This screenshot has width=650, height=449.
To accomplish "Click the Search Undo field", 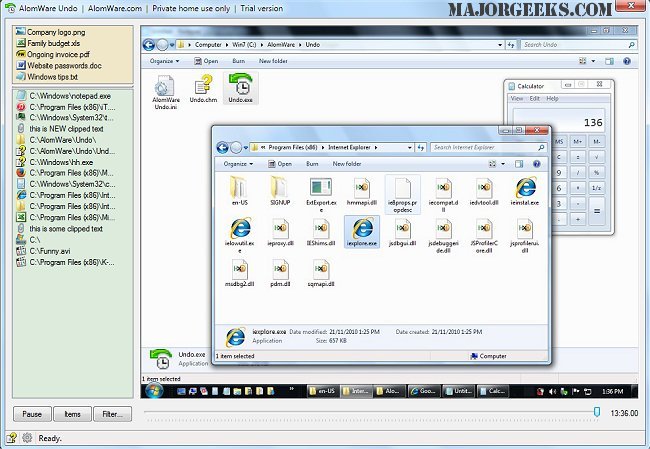I will pyautogui.click(x=579, y=45).
